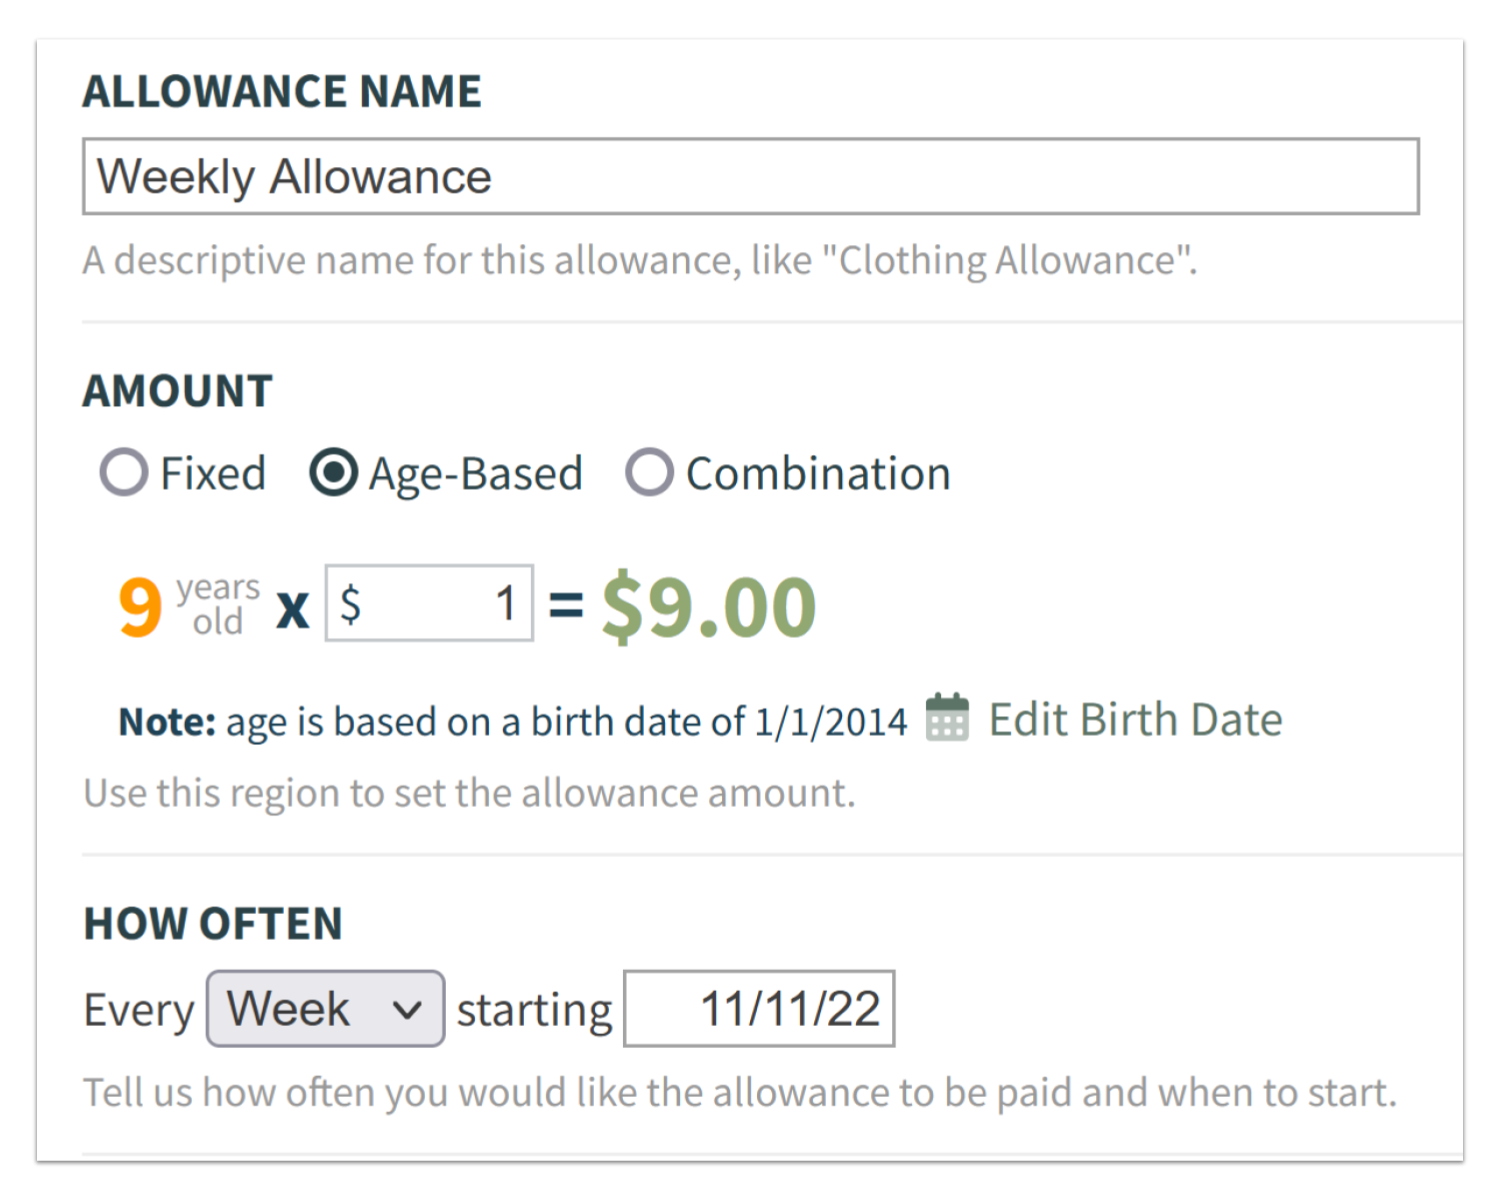Click the dollar amount per year field
This screenshot has width=1500, height=1200.
429,603
